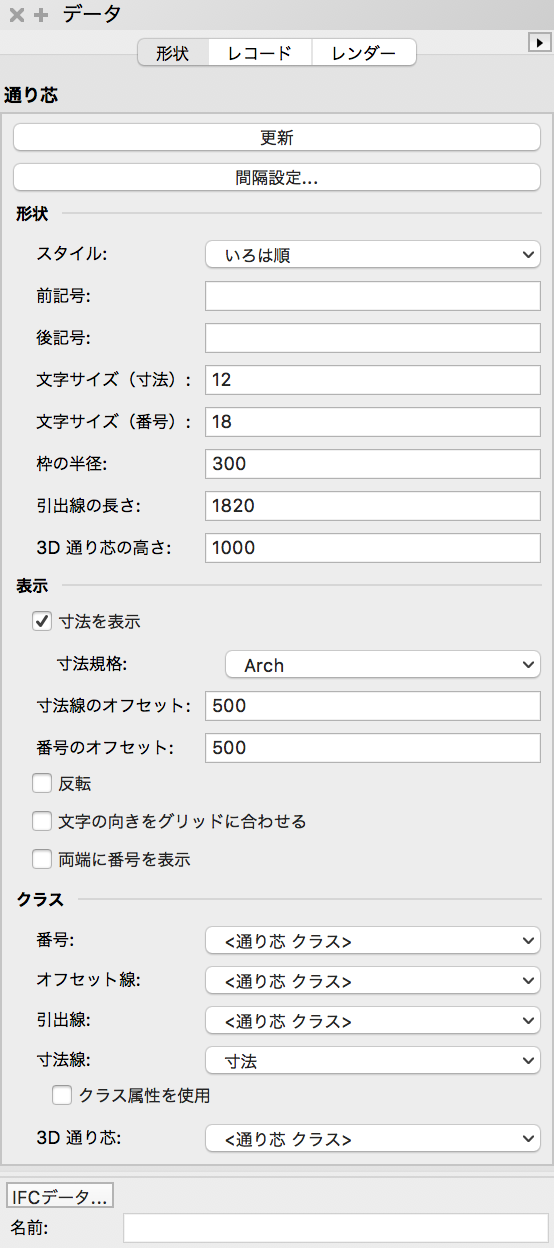Open the IFCデータ... button
This screenshot has height=1248, width=554.
point(60,1195)
